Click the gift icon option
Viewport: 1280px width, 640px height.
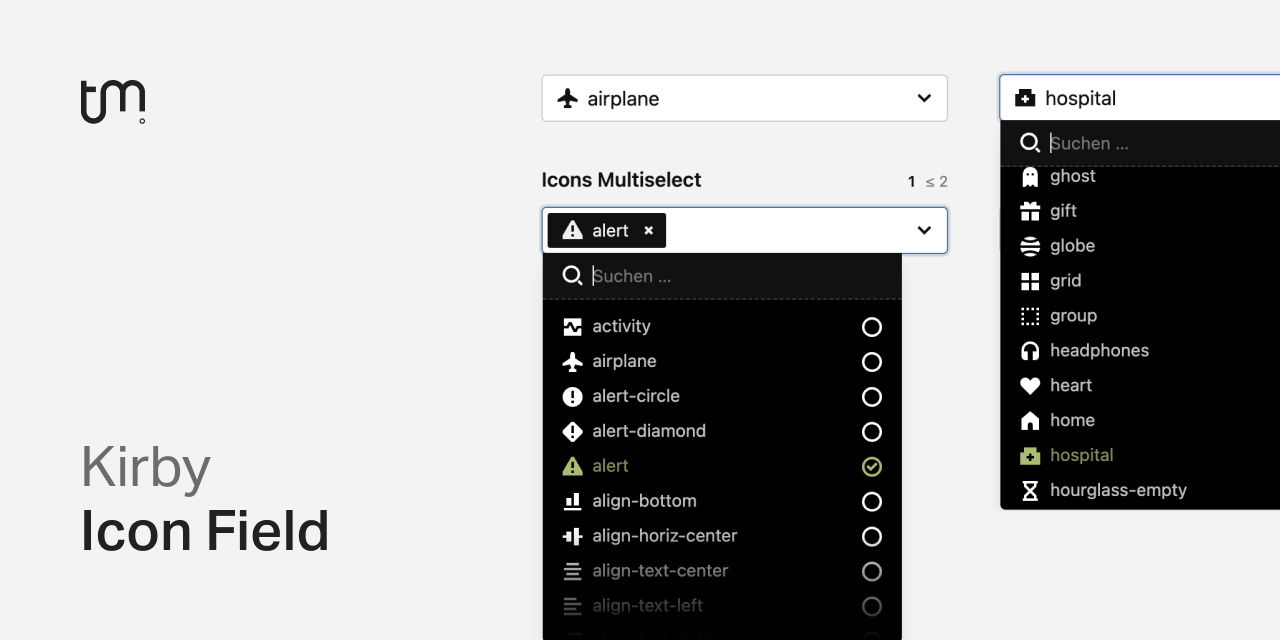[x=1063, y=211]
